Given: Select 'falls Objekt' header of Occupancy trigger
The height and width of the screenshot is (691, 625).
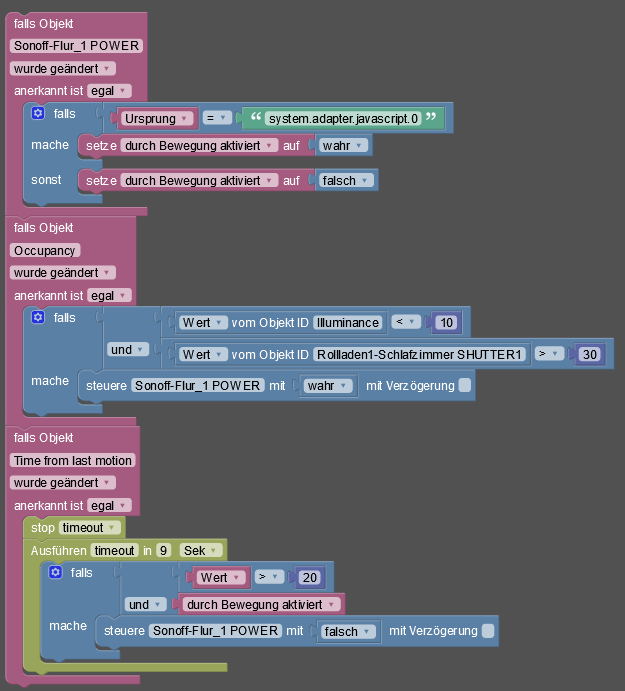Looking at the screenshot, I should pos(43,228).
